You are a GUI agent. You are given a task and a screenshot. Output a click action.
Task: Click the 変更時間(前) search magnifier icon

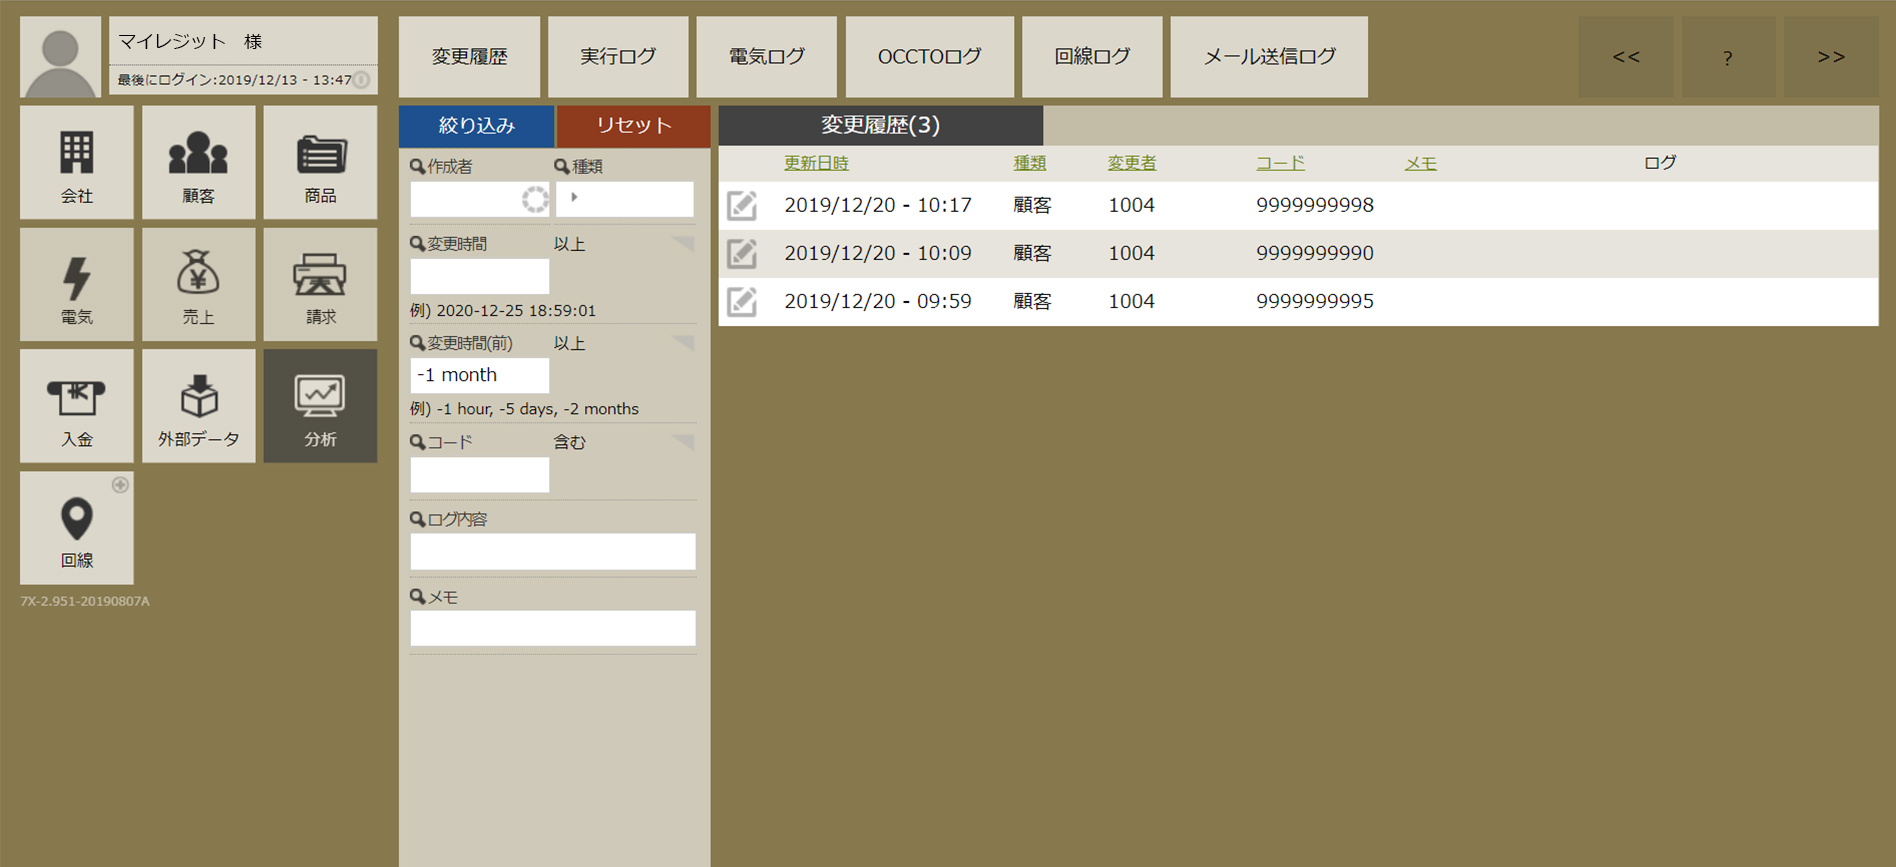(x=418, y=343)
